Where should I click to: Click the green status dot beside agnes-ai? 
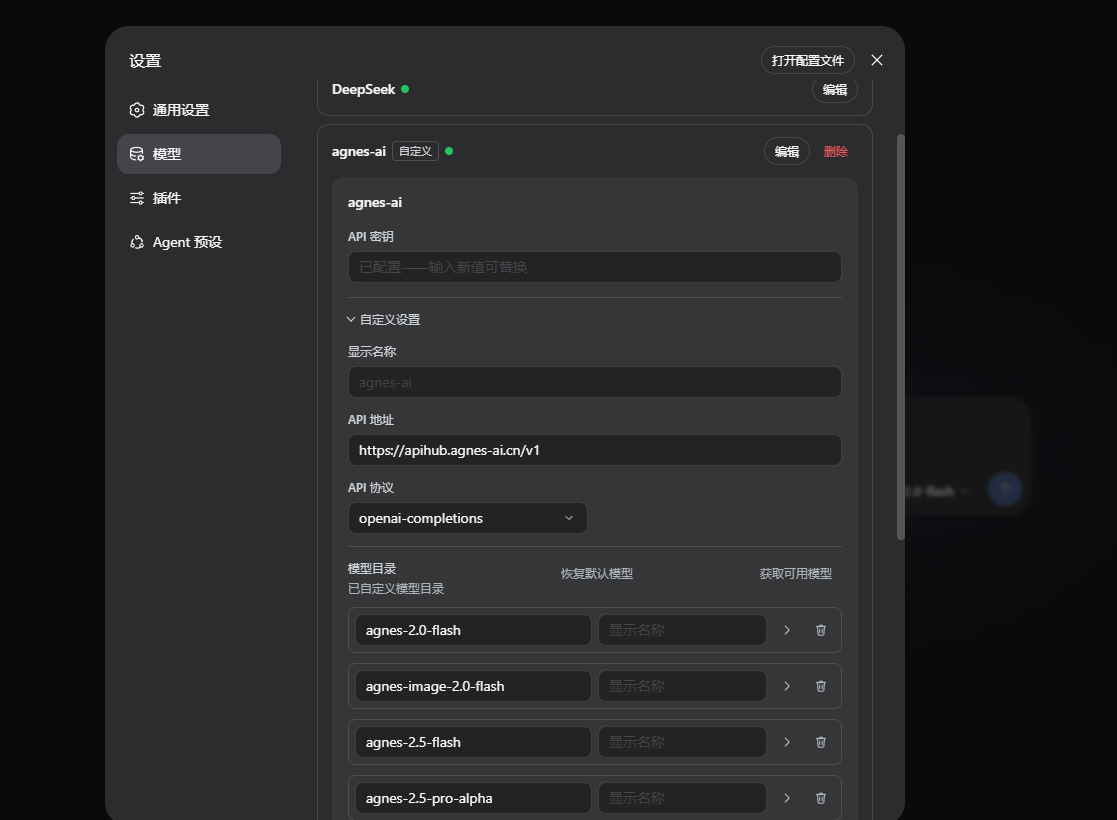[x=449, y=151]
